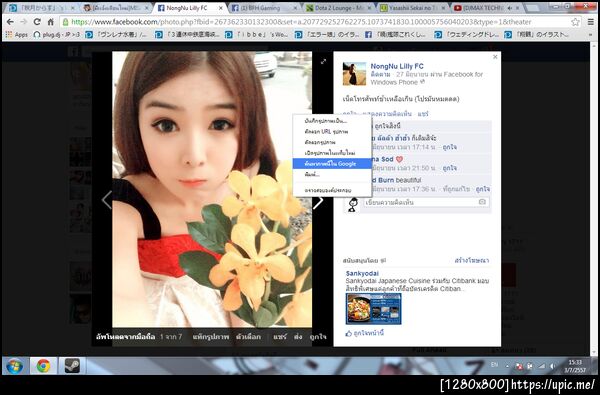Viewport: 600px width, 395px height.
Task: Like the Burn beautiful comment
Action: pos(483,189)
